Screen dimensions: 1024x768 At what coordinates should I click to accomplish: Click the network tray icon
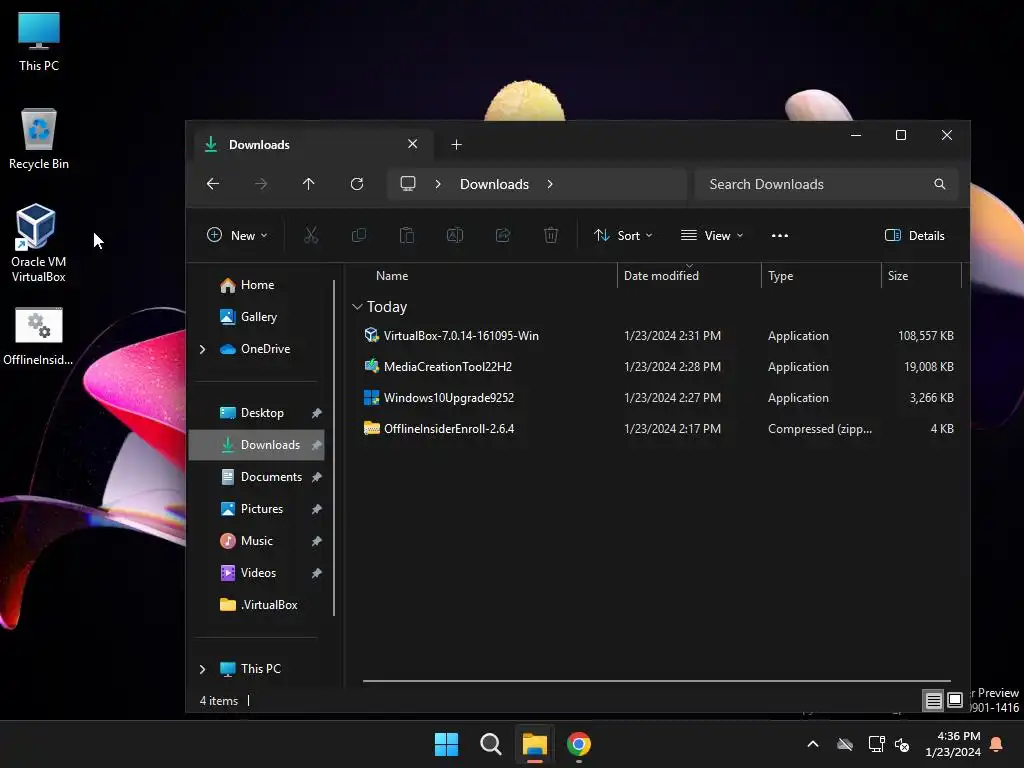point(876,744)
